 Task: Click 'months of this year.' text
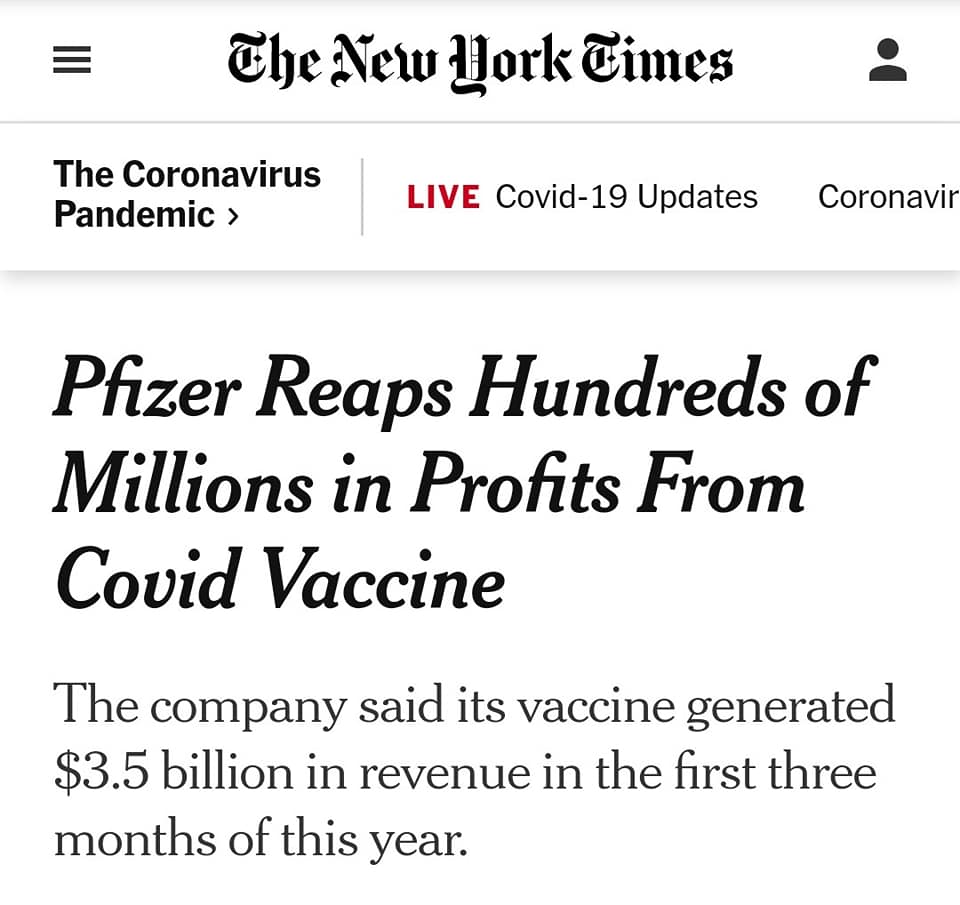pos(260,840)
